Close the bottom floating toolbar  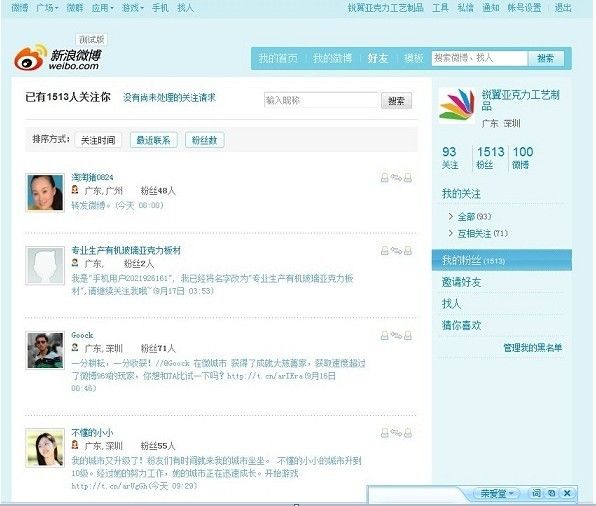point(567,493)
